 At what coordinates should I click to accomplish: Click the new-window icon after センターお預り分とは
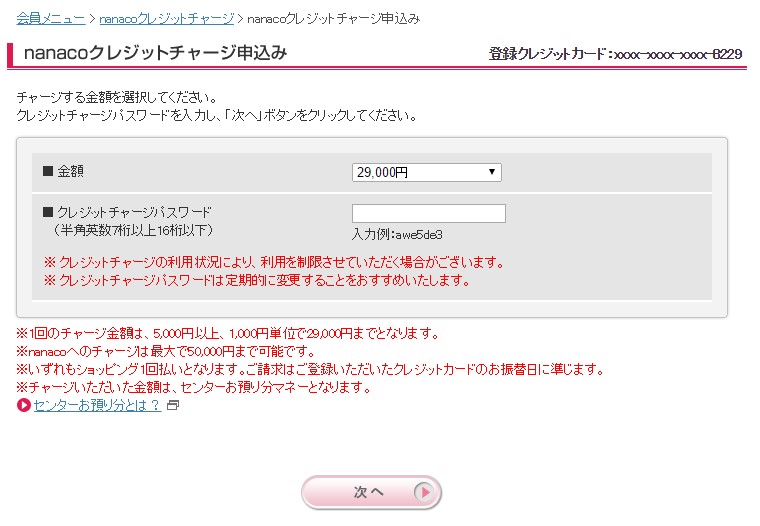pos(173,405)
